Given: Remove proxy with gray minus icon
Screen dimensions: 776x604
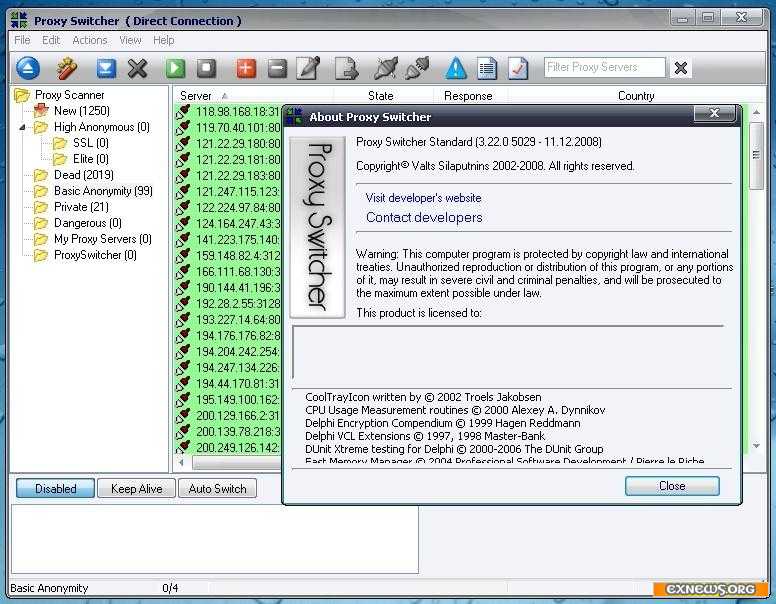Looking at the screenshot, I should click(277, 68).
